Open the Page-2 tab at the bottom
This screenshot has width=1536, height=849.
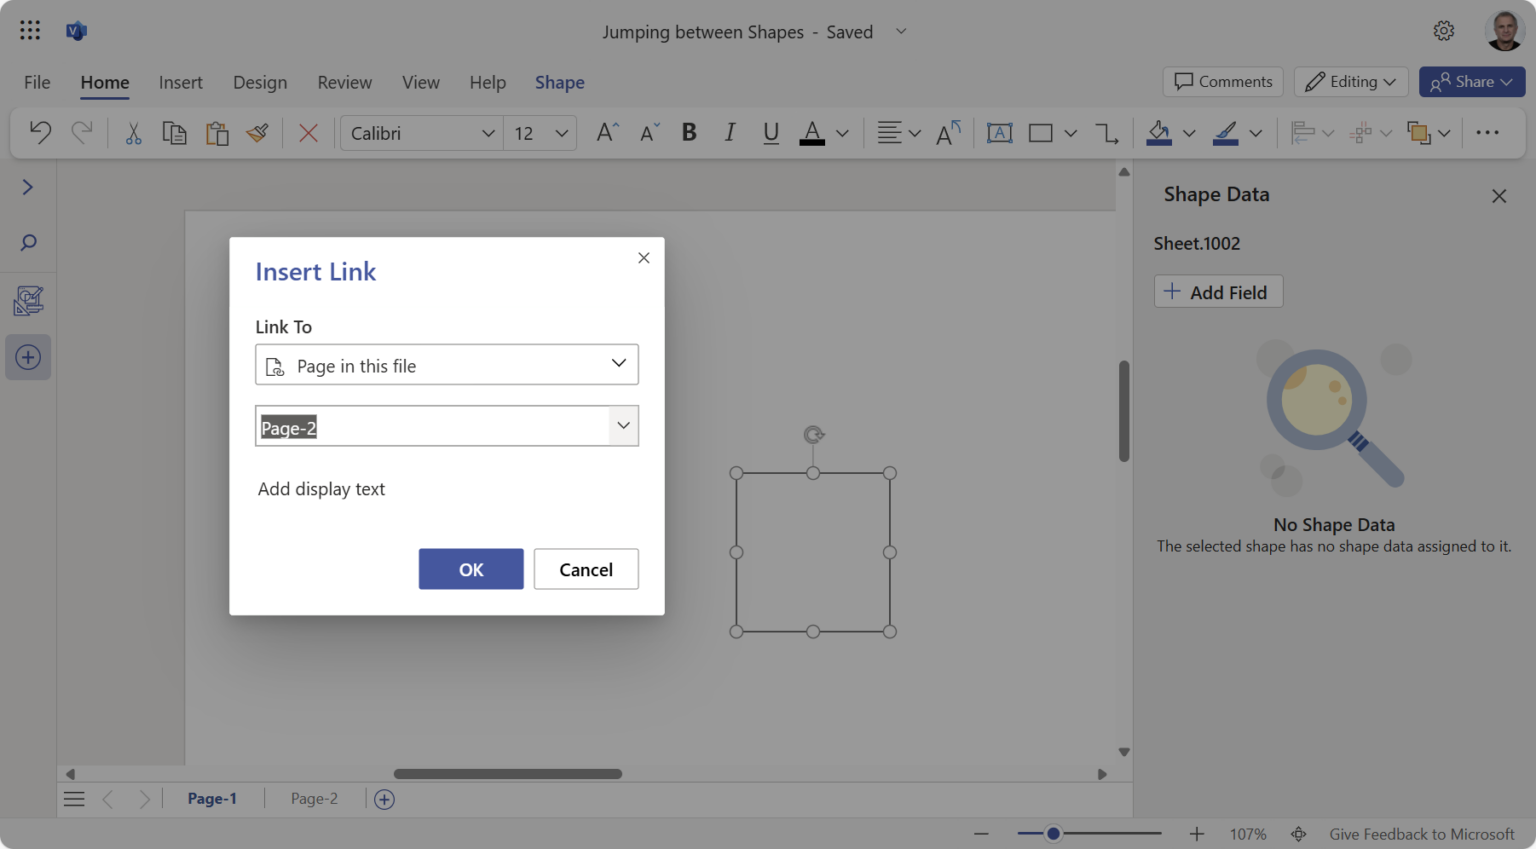click(x=313, y=798)
